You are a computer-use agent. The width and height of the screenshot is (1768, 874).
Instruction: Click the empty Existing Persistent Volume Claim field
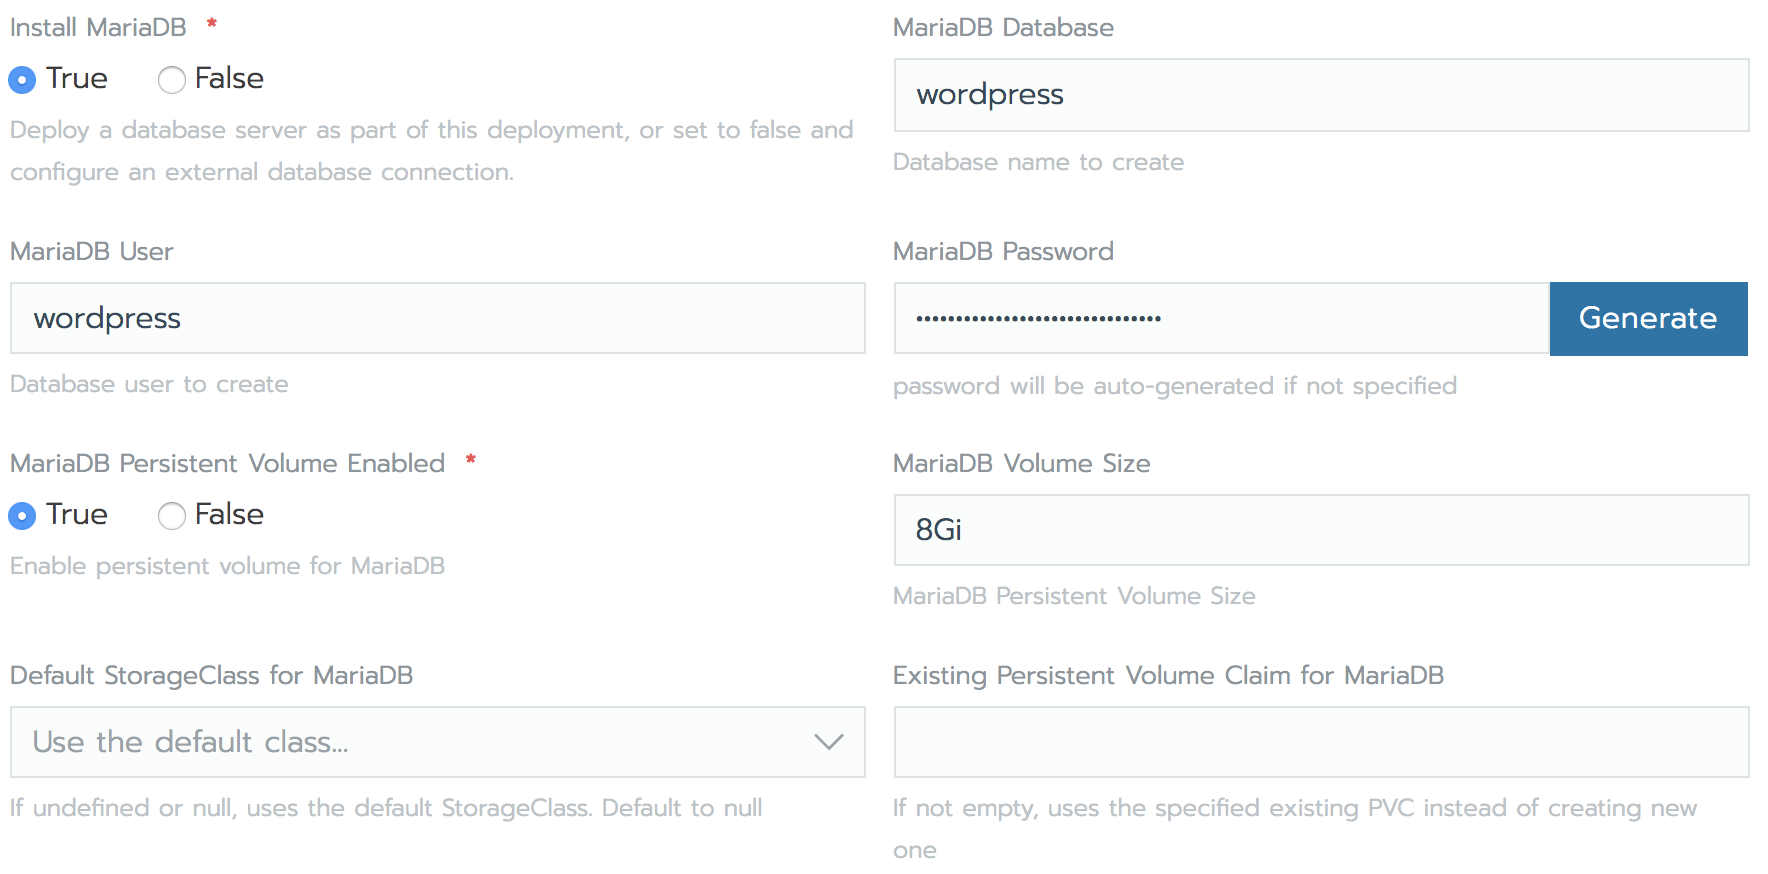click(x=1320, y=742)
